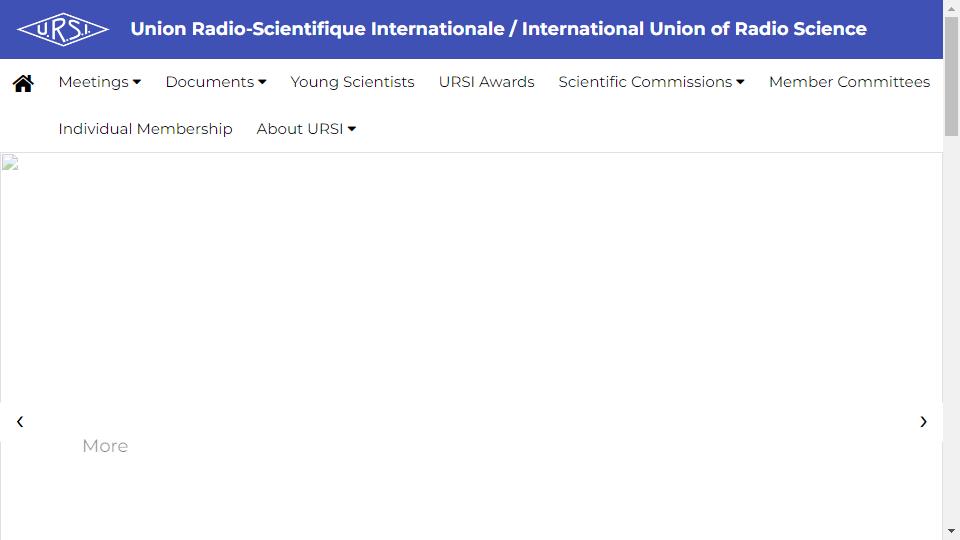This screenshot has height=540, width=960.
Task: Click the empty carousel slide area
Action: [471, 282]
